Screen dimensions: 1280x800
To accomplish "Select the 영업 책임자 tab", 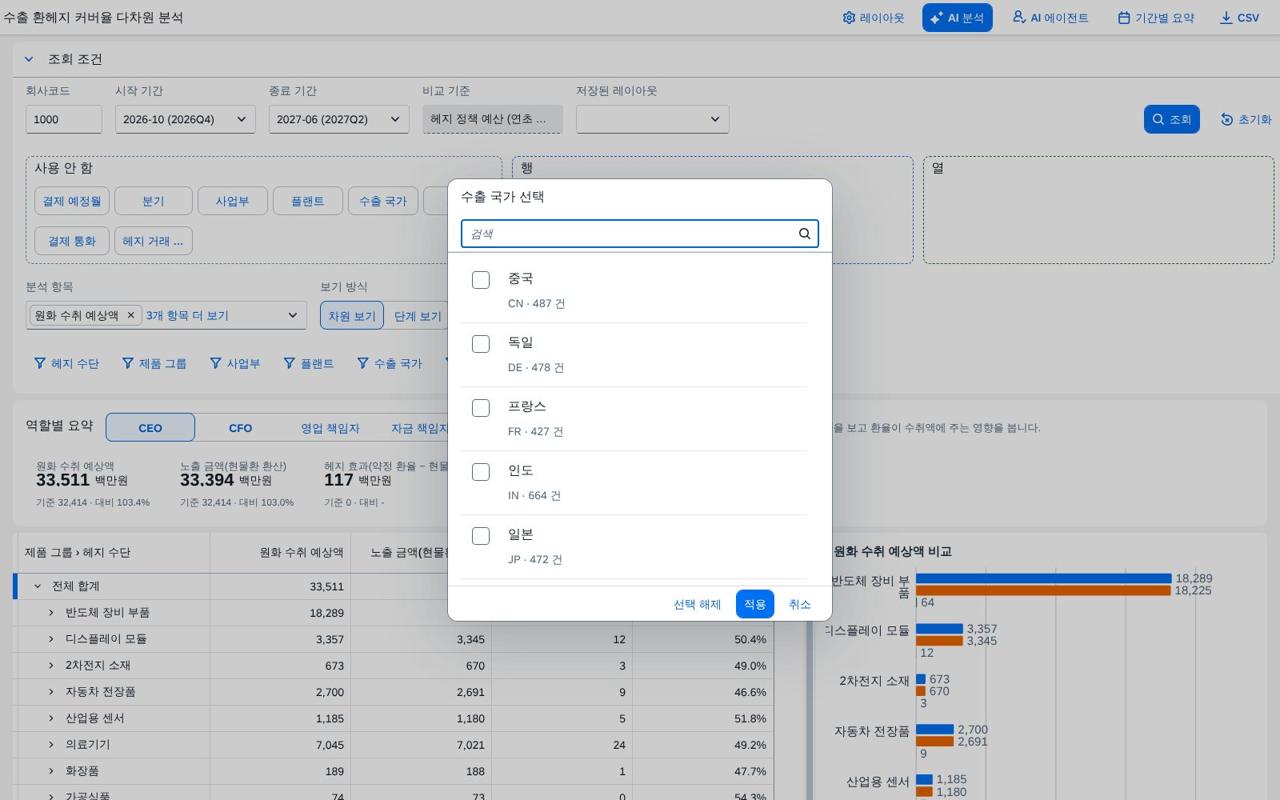I will (x=330, y=428).
